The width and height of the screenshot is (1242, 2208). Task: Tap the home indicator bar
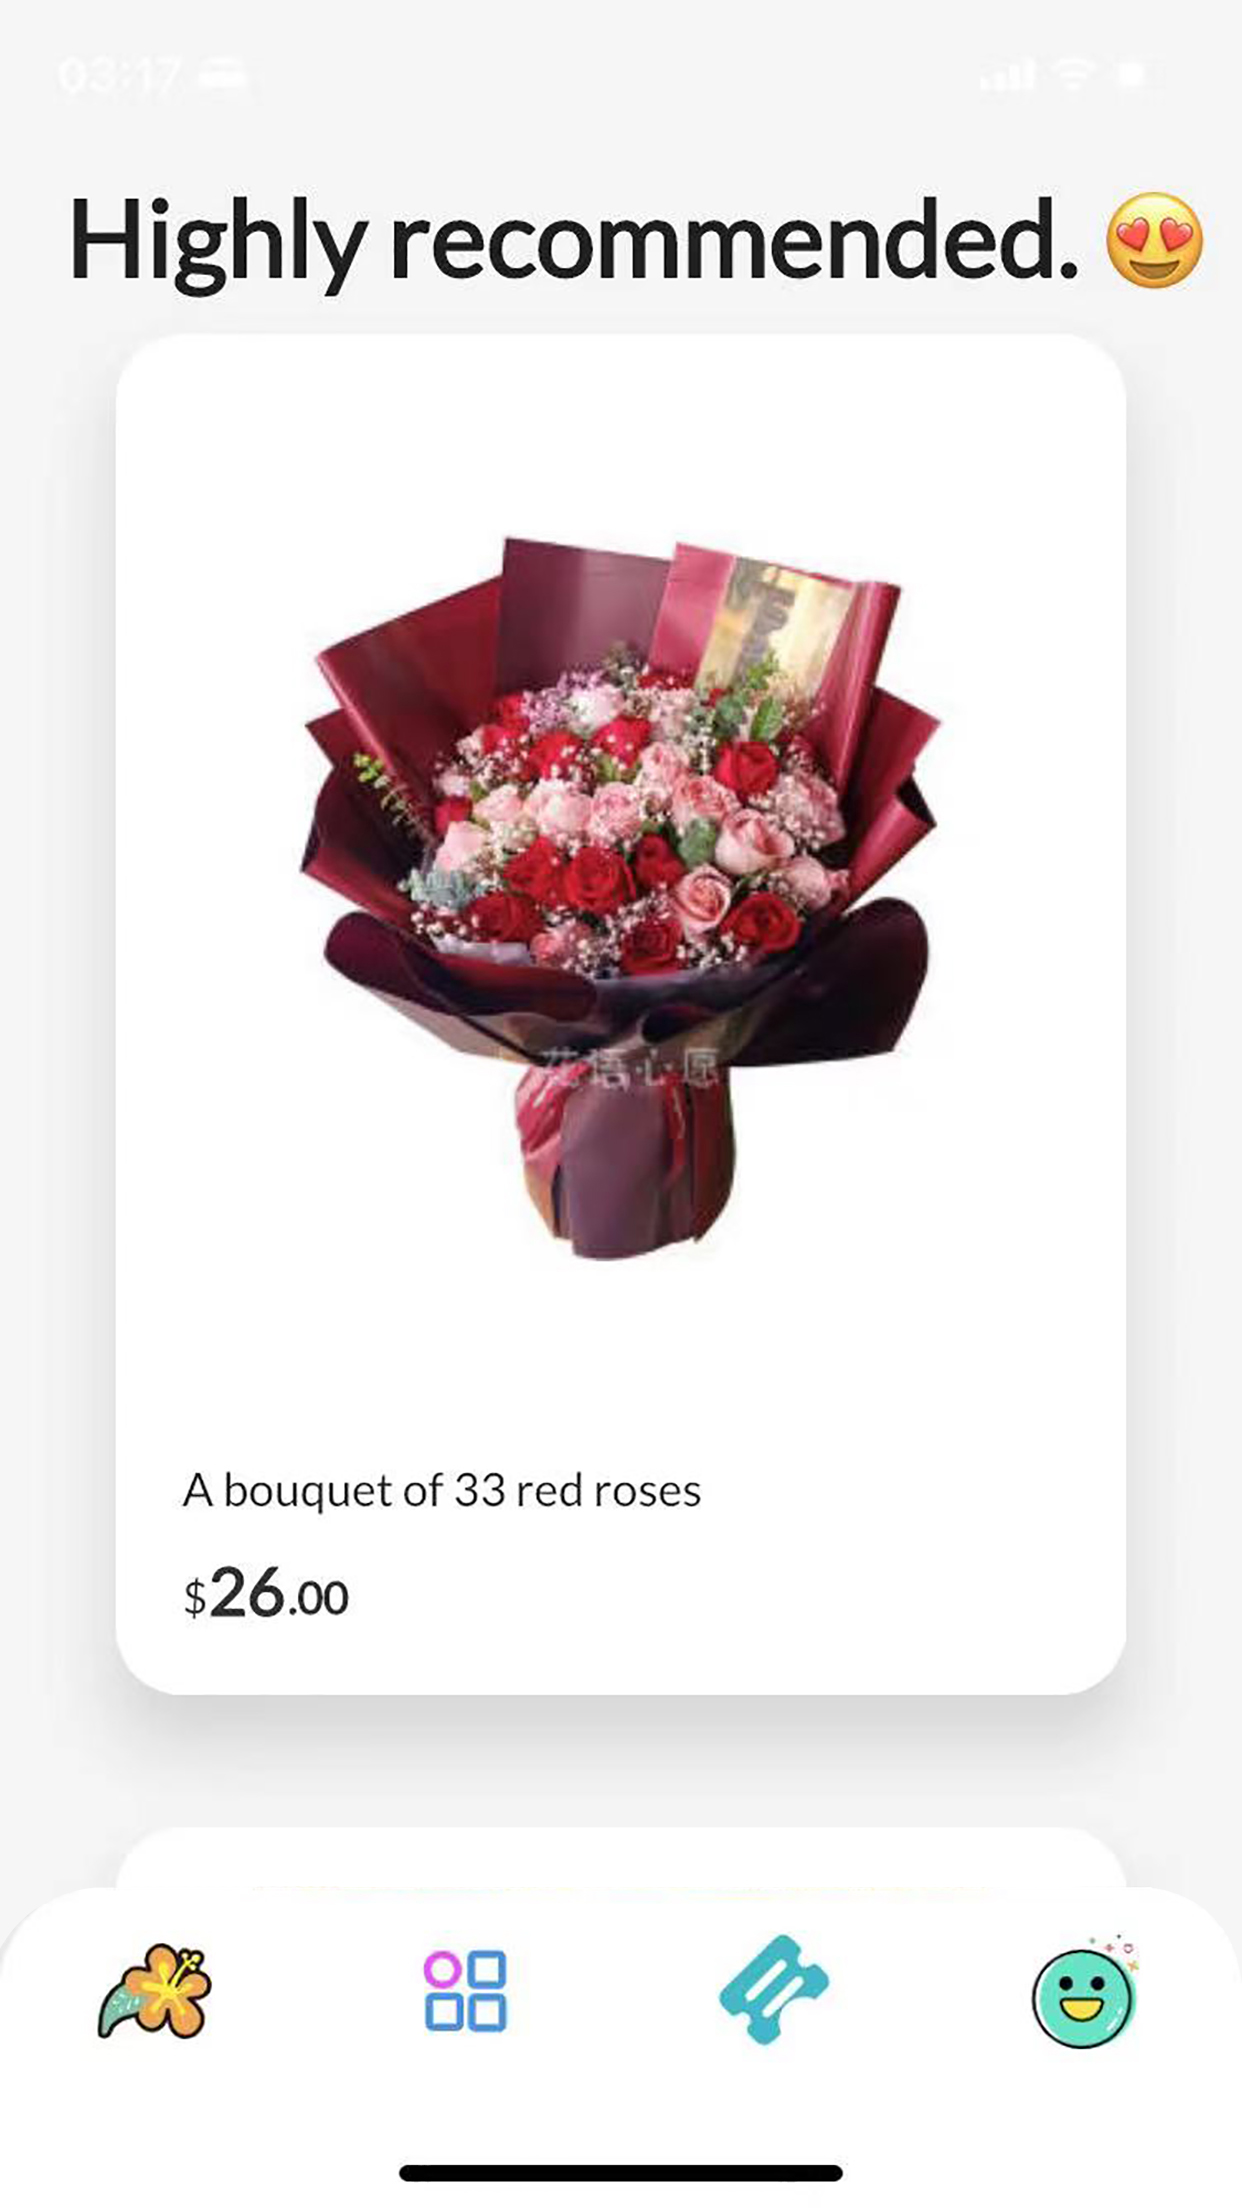[621, 2172]
